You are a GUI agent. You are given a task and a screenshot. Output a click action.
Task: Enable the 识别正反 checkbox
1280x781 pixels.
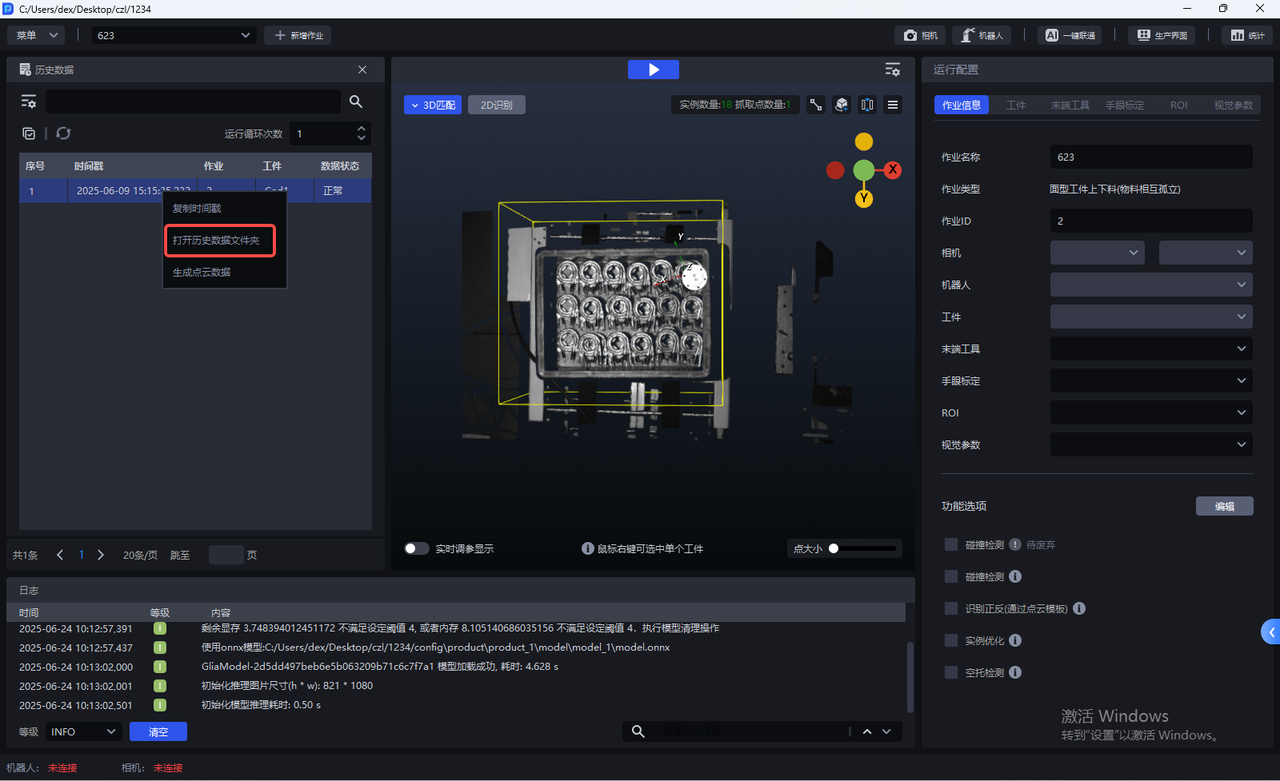[951, 608]
